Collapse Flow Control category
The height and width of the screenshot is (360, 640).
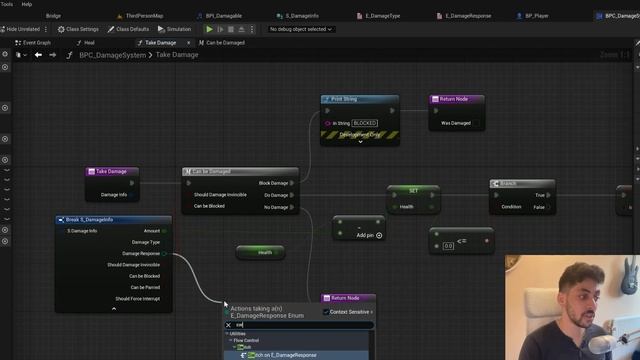click(231, 340)
